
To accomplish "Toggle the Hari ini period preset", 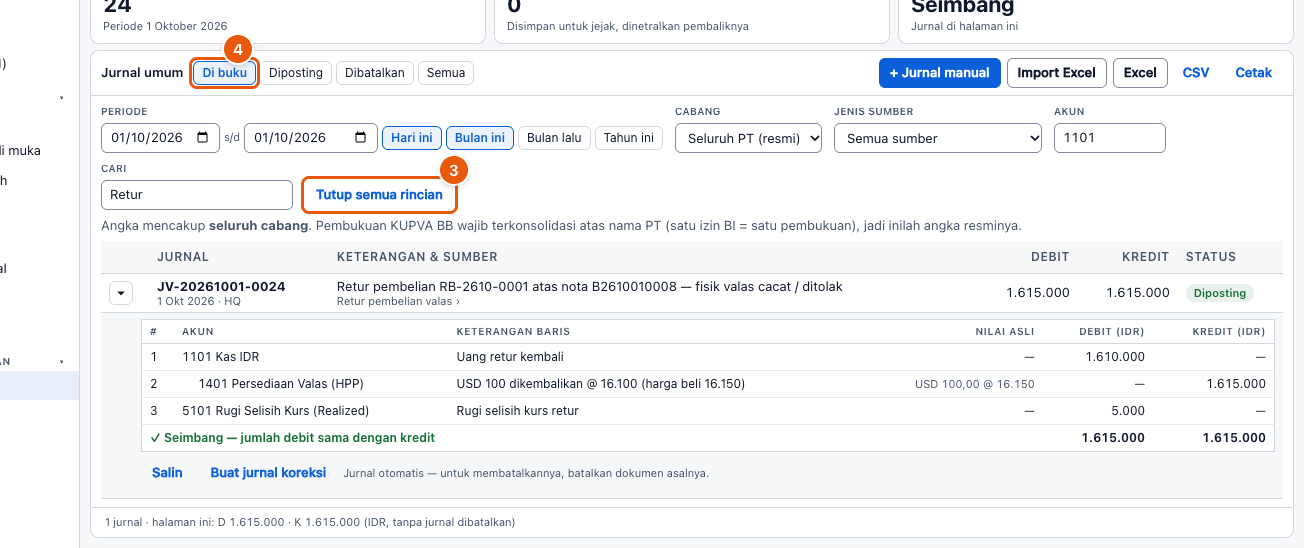I will [x=412, y=138].
